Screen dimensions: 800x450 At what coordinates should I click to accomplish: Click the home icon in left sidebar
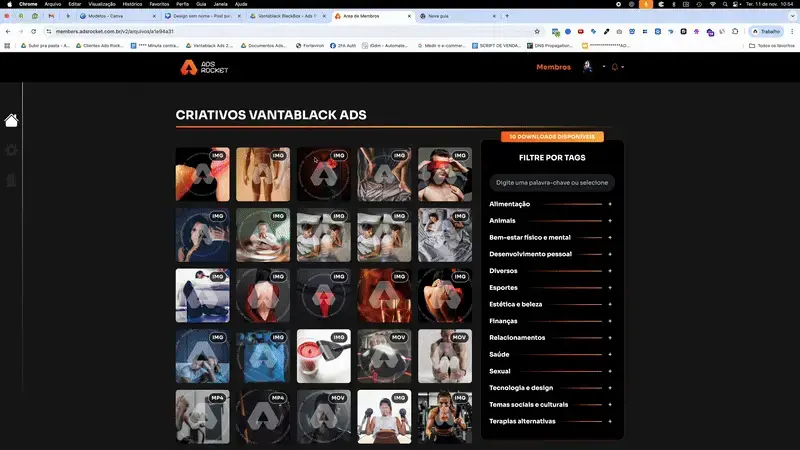click(x=11, y=120)
